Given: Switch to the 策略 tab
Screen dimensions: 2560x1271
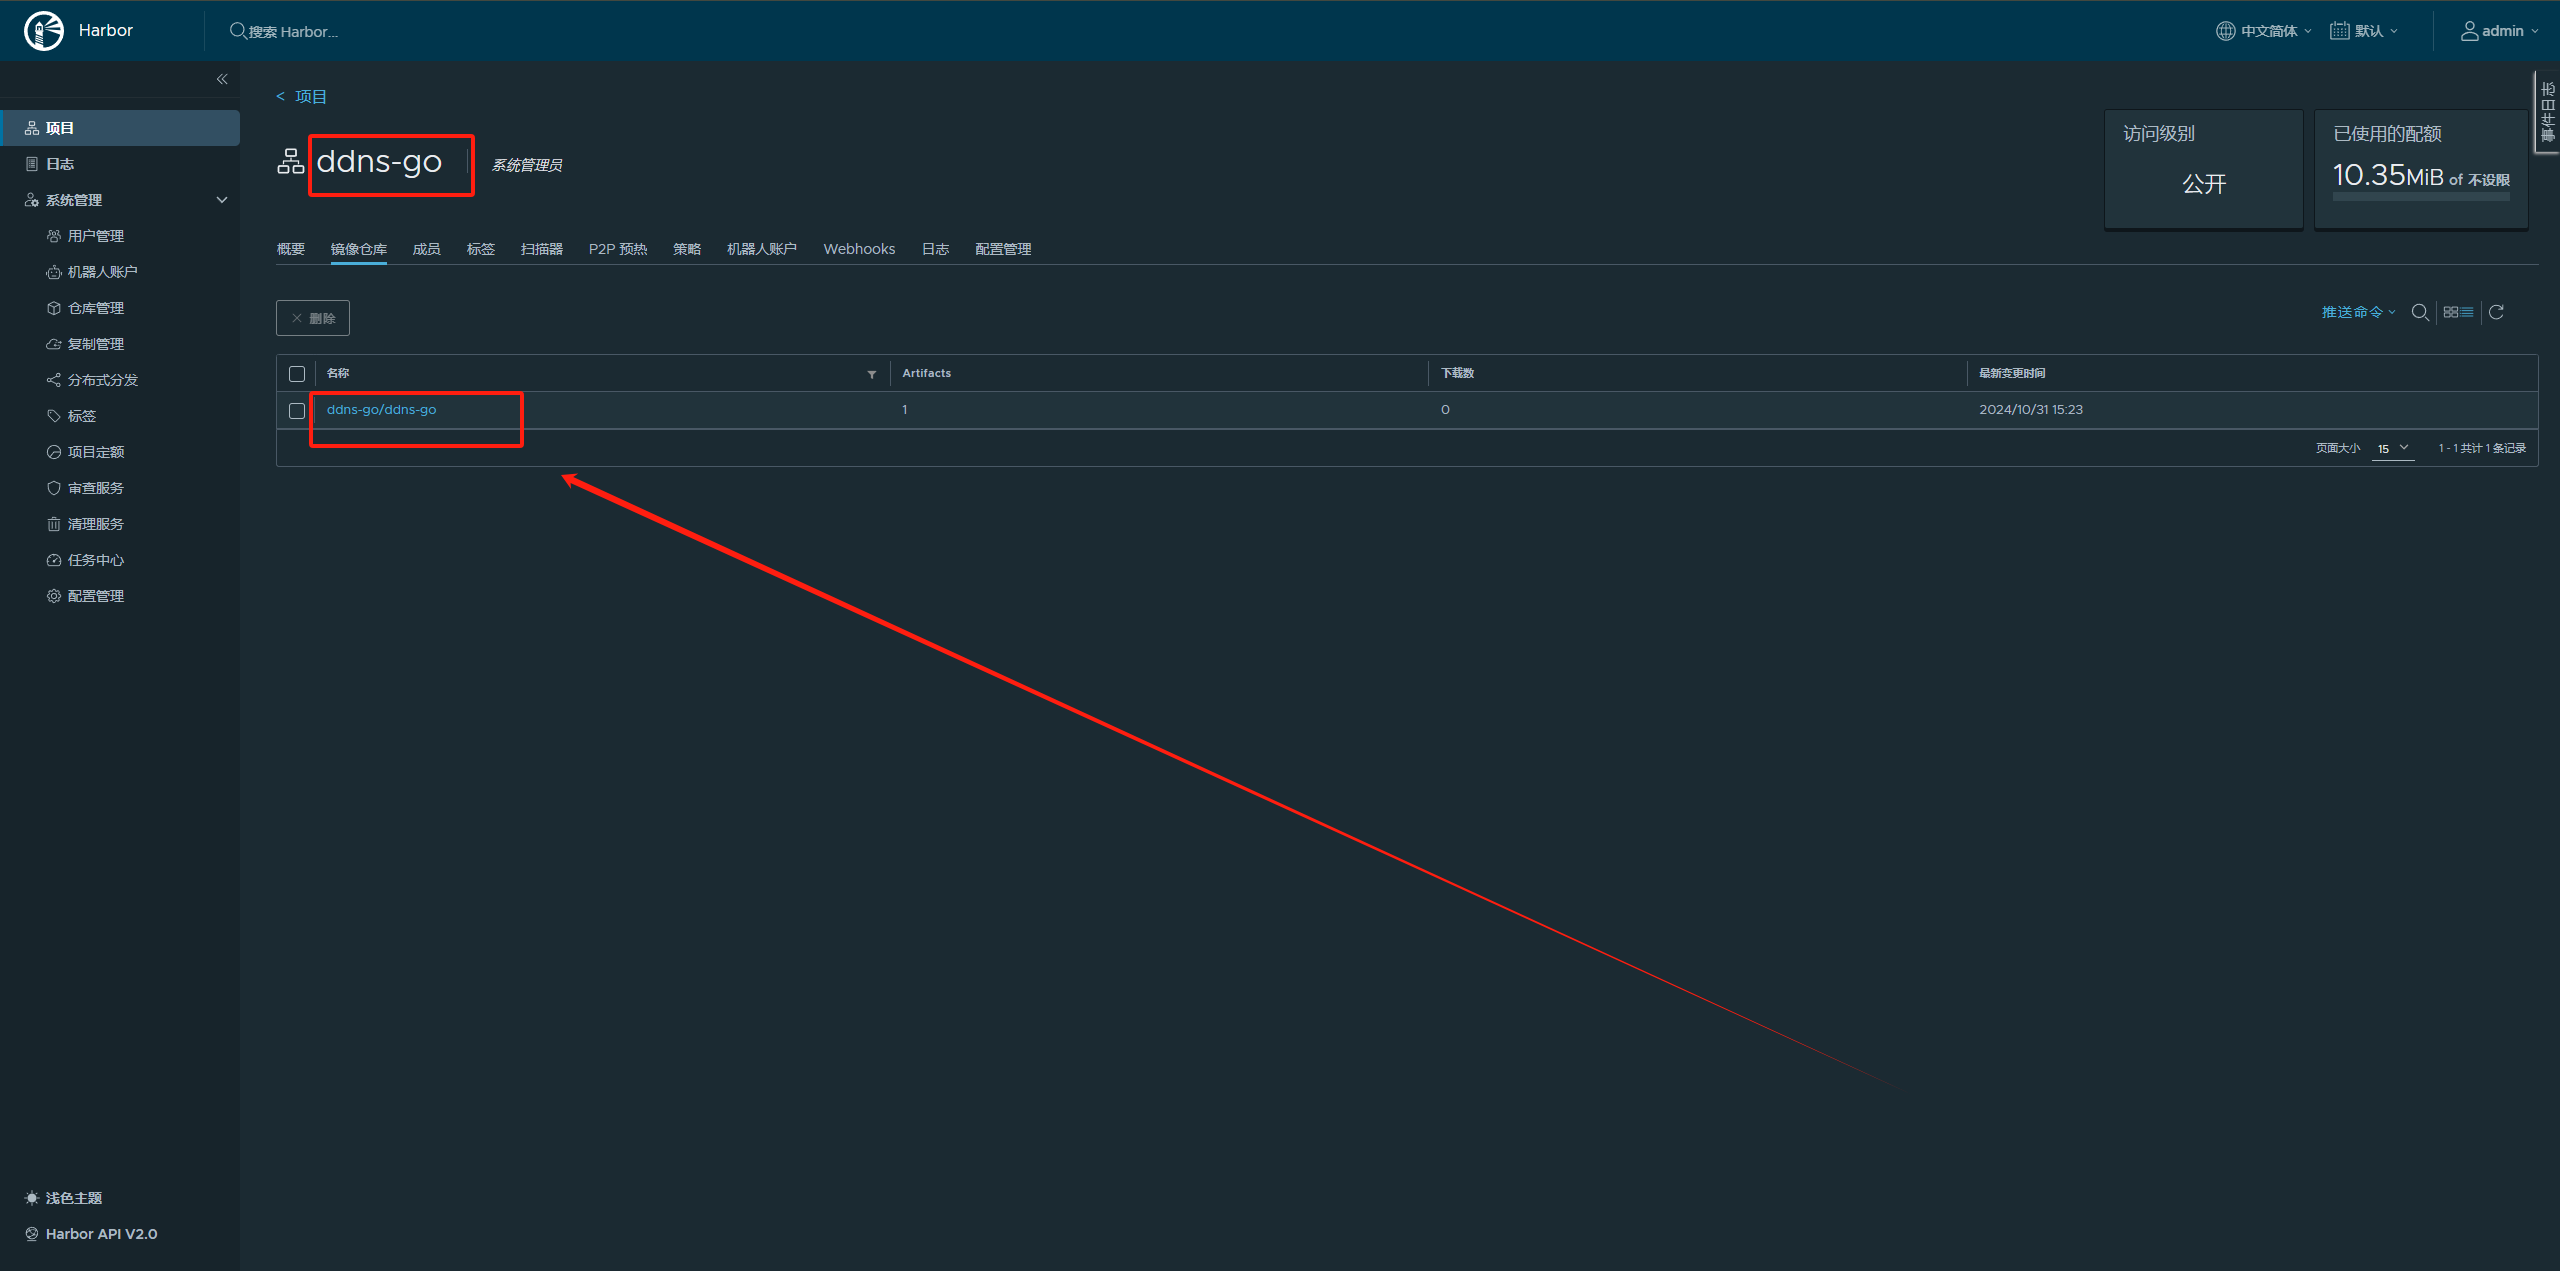Looking at the screenshot, I should [x=687, y=249].
